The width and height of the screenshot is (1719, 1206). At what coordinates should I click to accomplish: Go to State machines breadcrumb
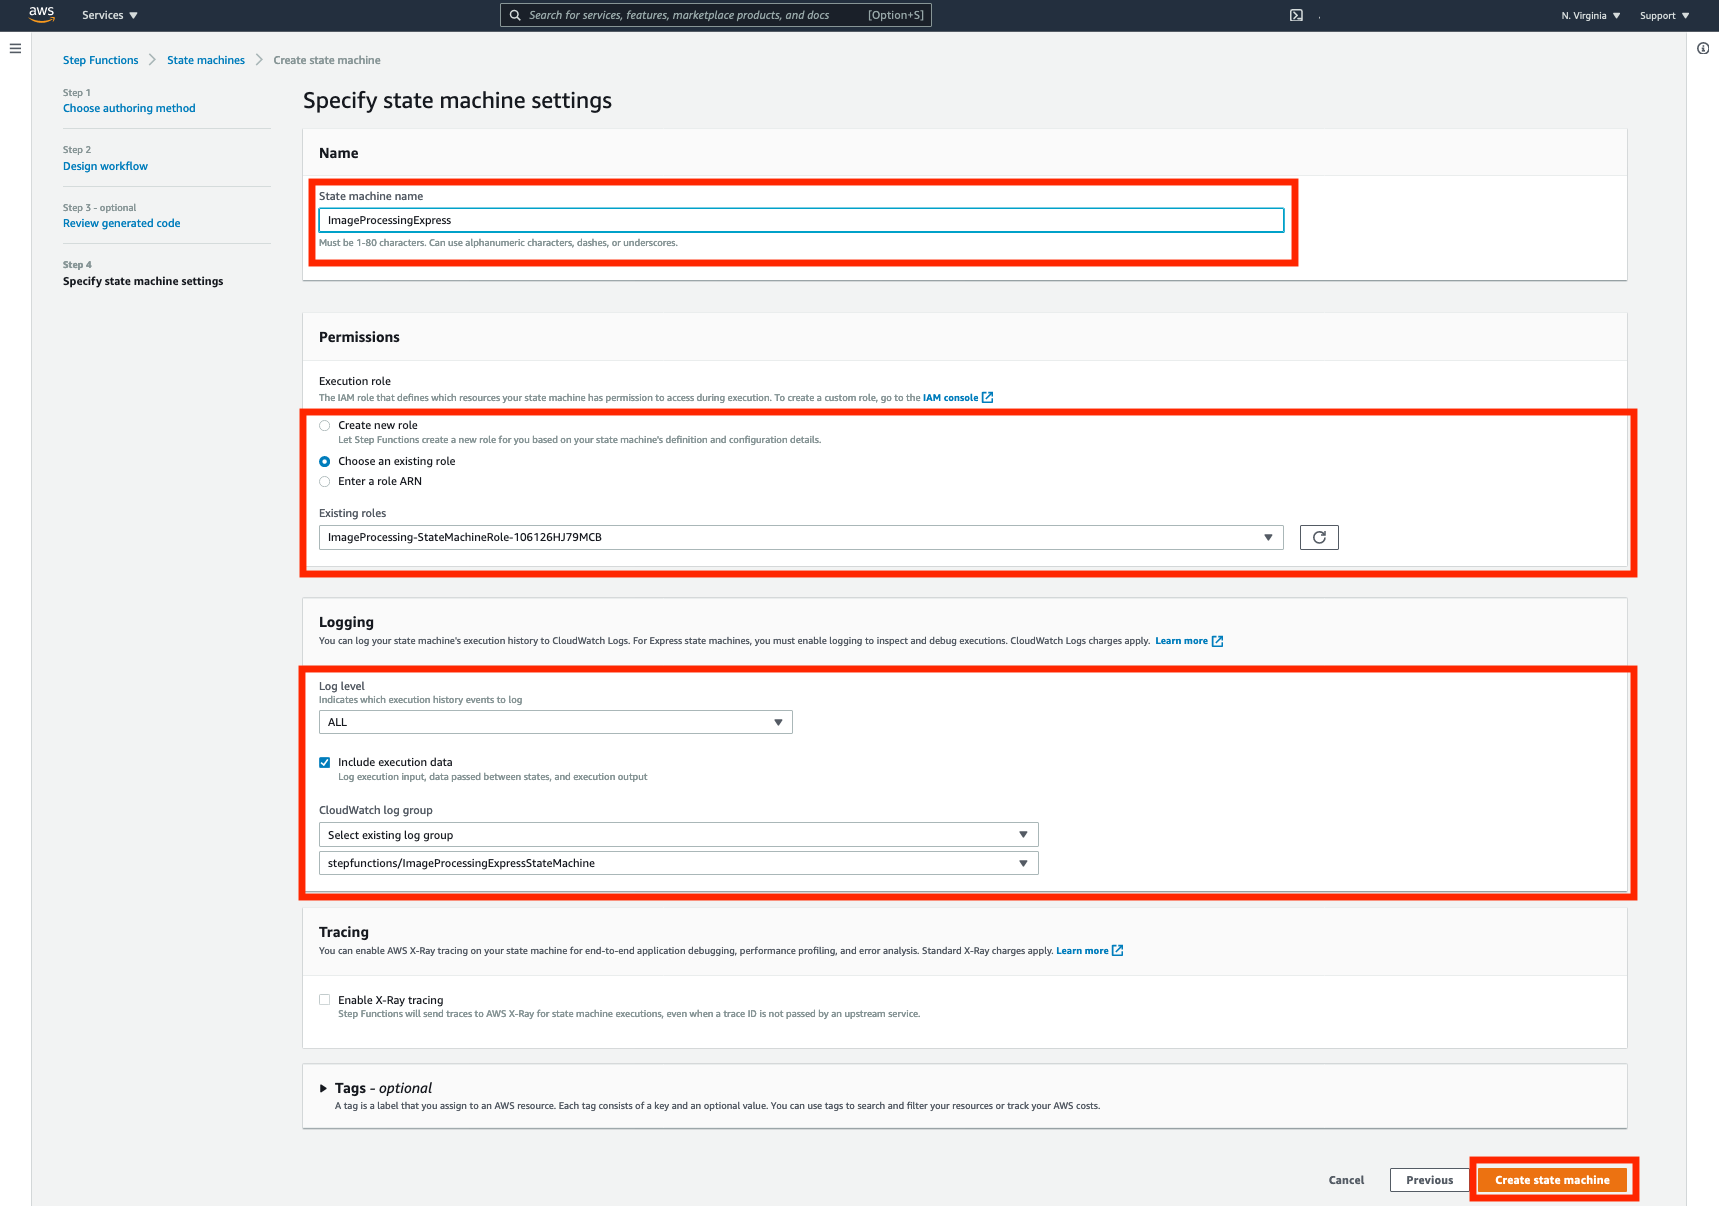coord(206,60)
